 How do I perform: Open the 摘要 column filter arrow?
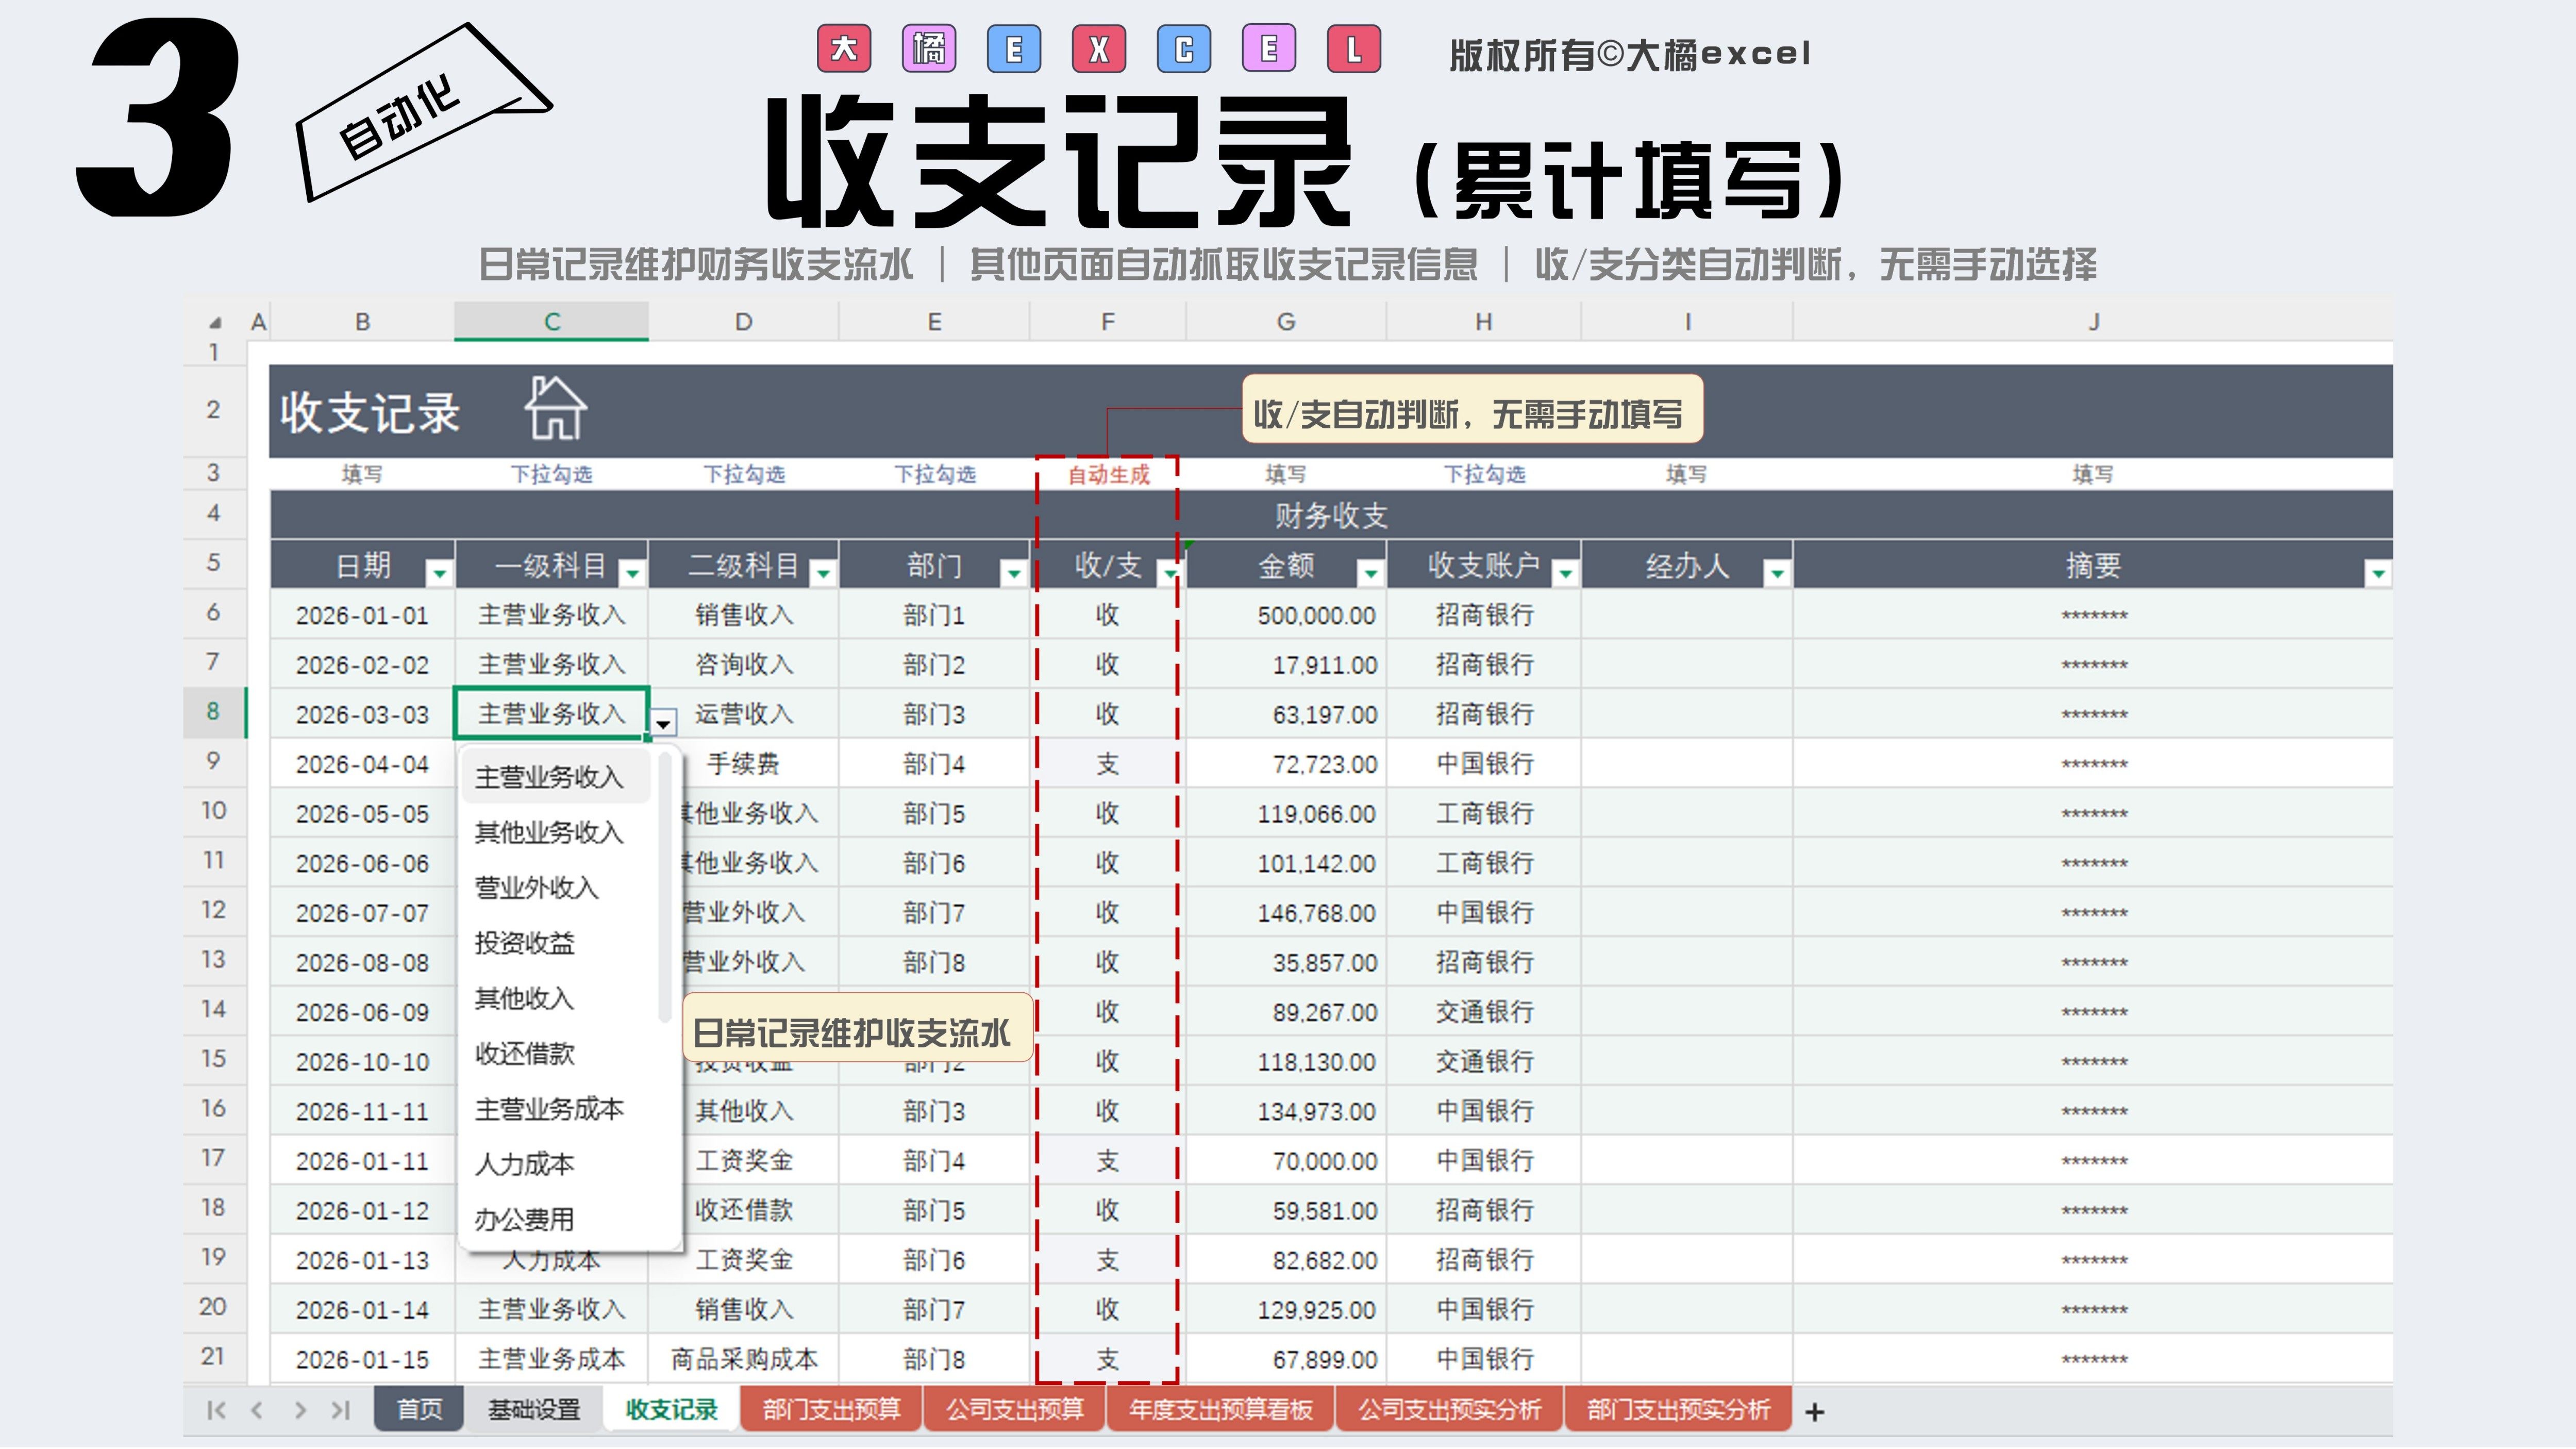(x=2377, y=573)
